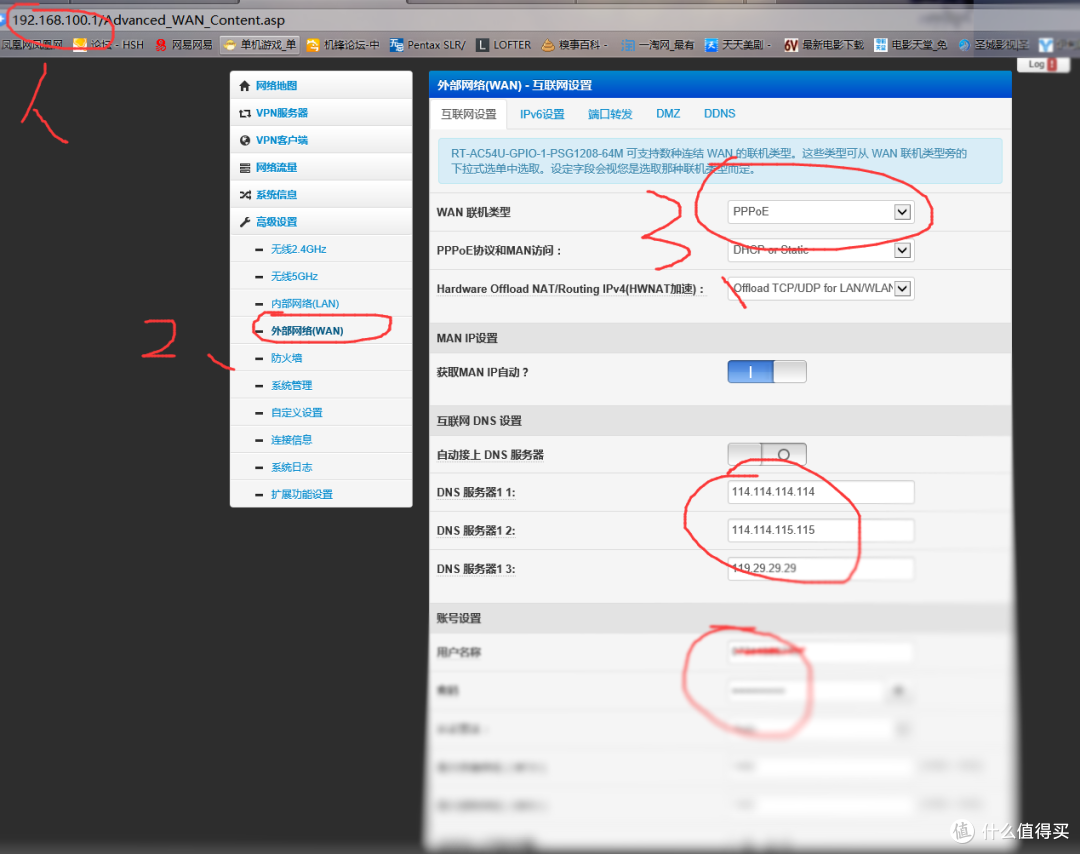Click the 高级设置 wrench icon

coord(245,222)
